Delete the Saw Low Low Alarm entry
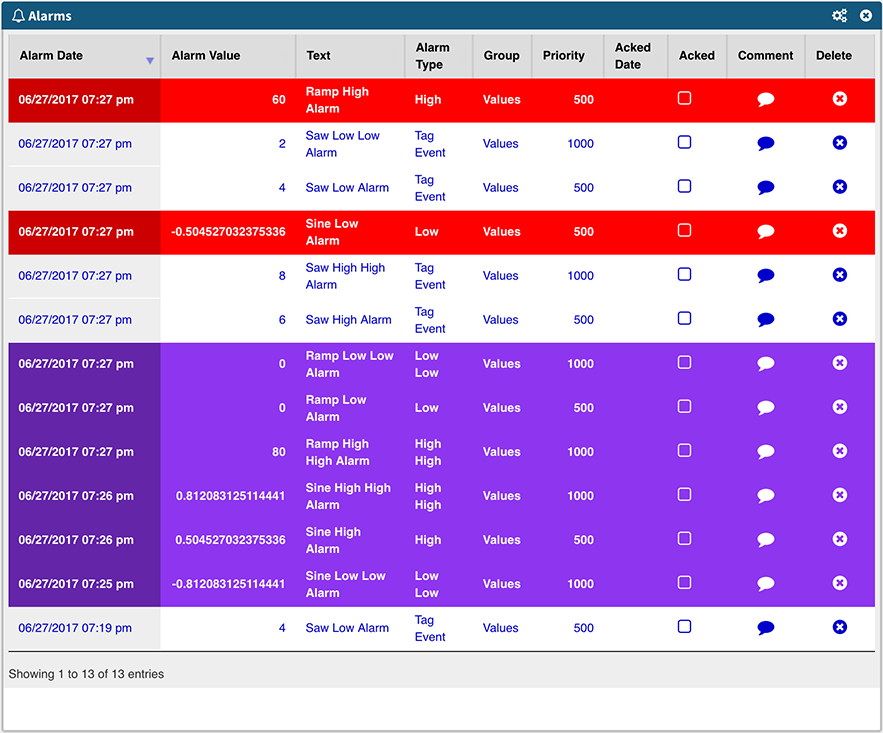Screen dimensions: 883x733 [x=840, y=143]
